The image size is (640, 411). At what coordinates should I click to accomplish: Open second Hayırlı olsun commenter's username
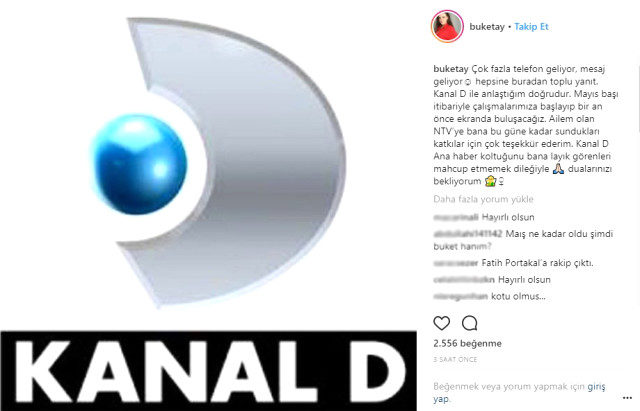click(464, 280)
